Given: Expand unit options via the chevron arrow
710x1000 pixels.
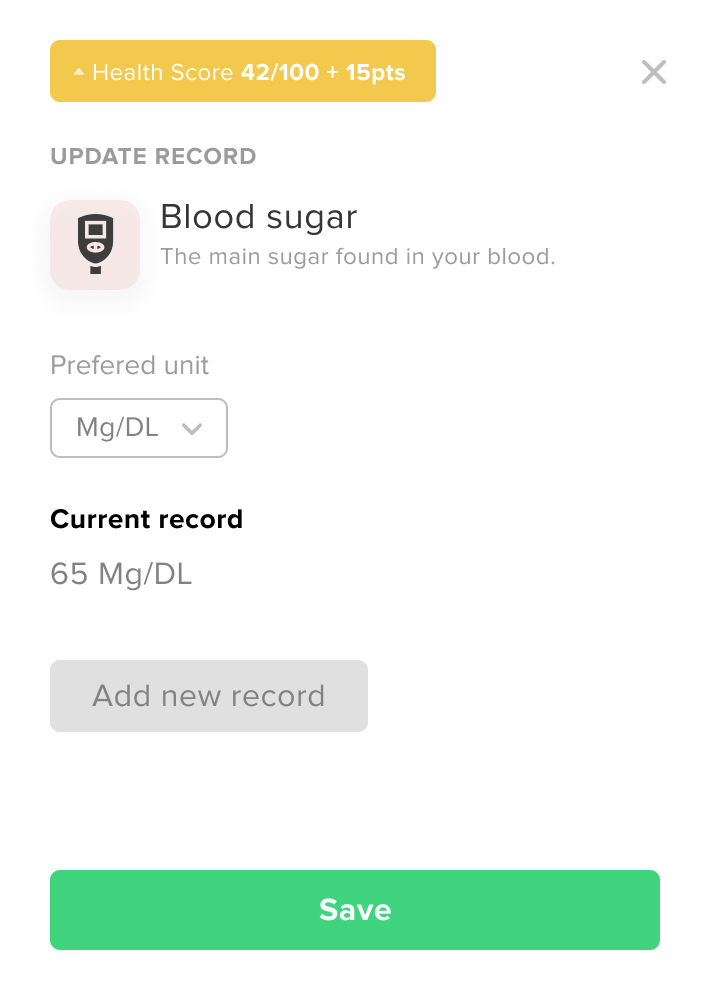Looking at the screenshot, I should coord(192,429).
